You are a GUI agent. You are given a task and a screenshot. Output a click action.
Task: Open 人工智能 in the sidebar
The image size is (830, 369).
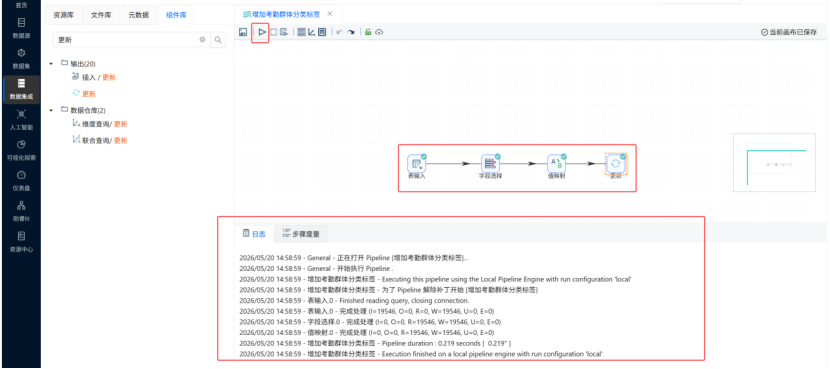coord(21,120)
